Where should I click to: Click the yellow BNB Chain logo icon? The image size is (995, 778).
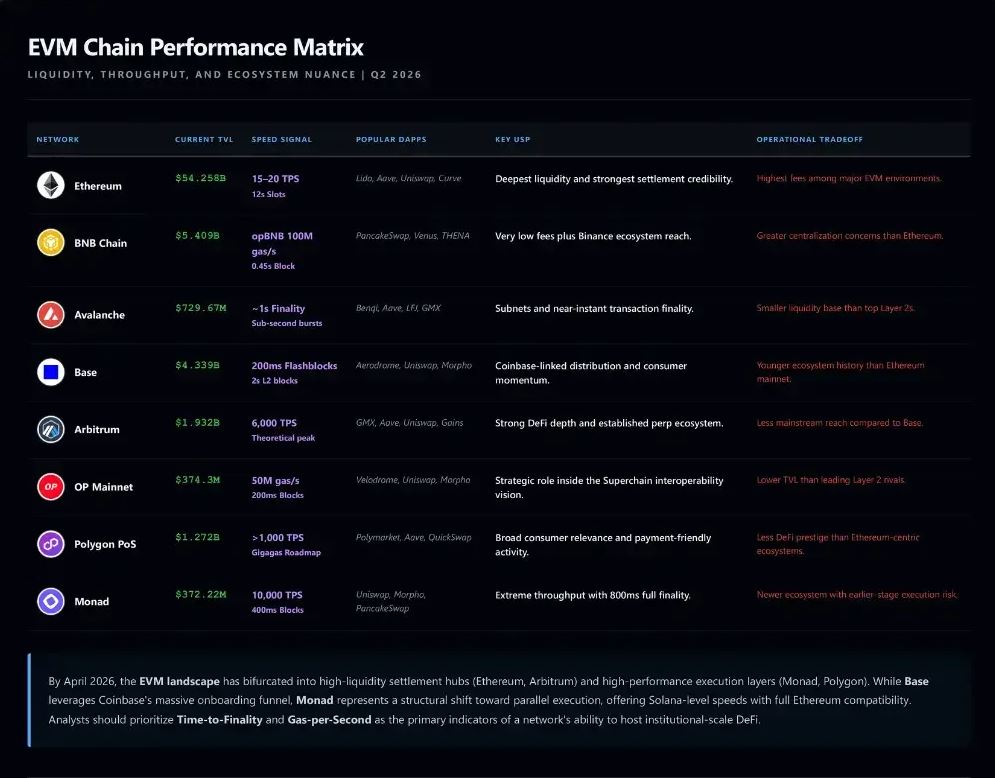point(51,242)
